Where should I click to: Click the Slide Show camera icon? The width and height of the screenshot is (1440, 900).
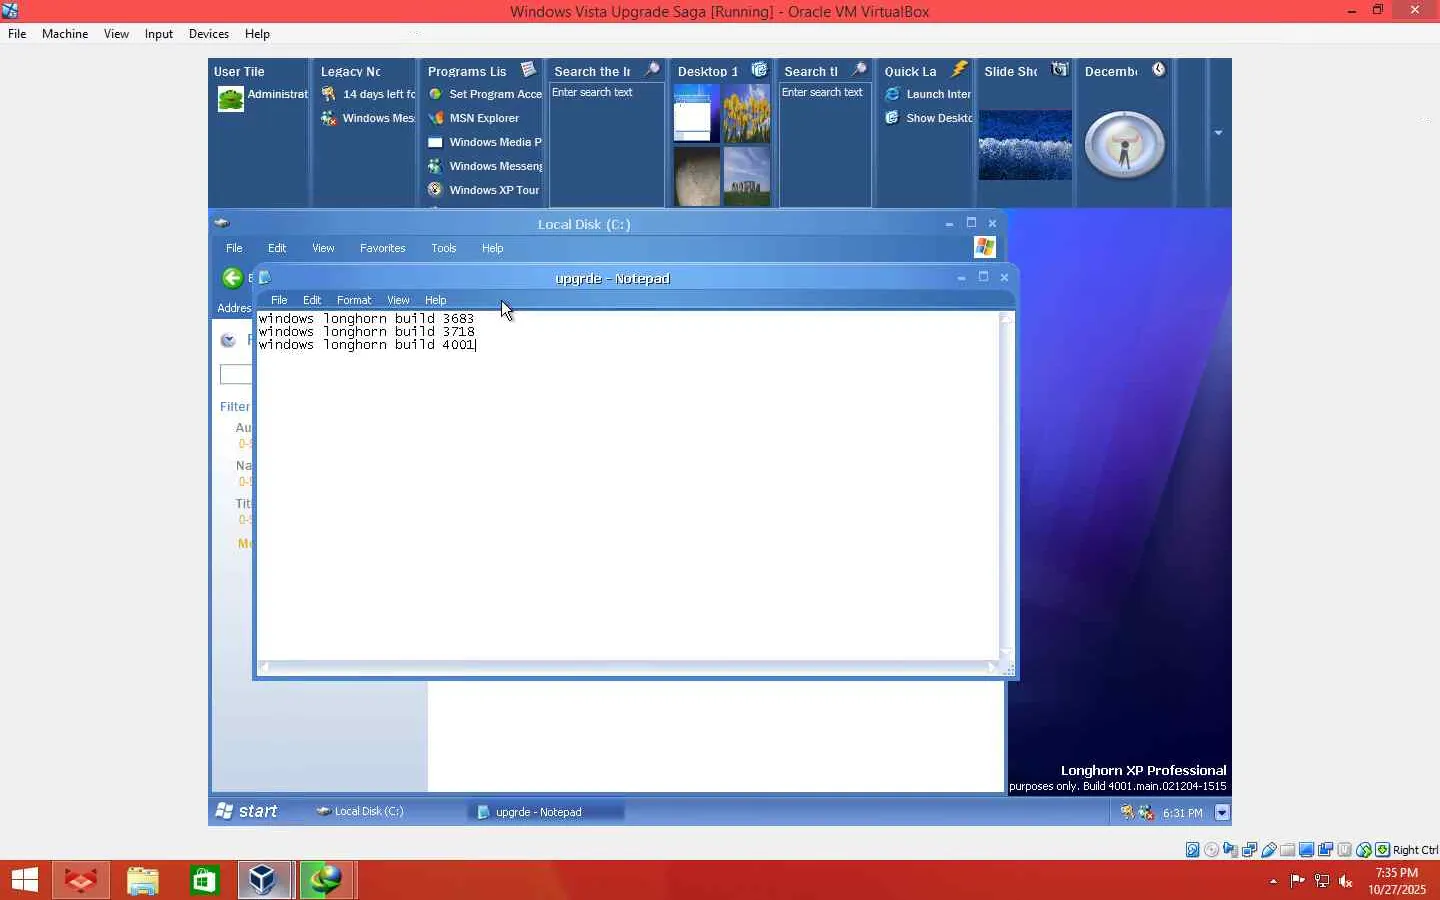tap(1060, 70)
